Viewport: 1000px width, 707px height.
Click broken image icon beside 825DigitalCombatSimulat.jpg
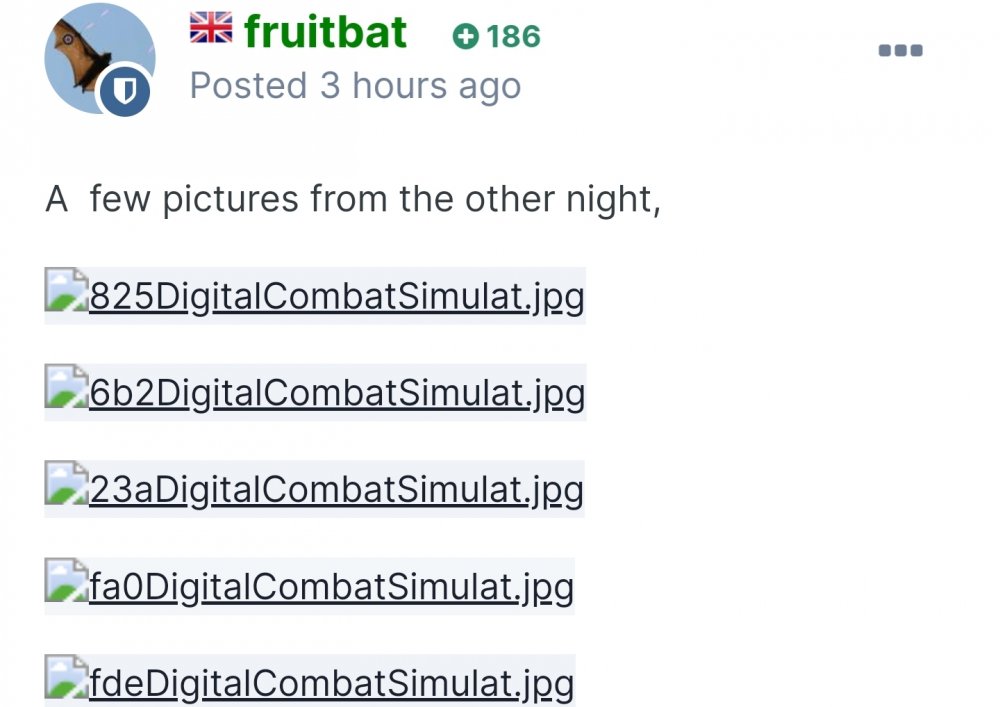pos(66,295)
